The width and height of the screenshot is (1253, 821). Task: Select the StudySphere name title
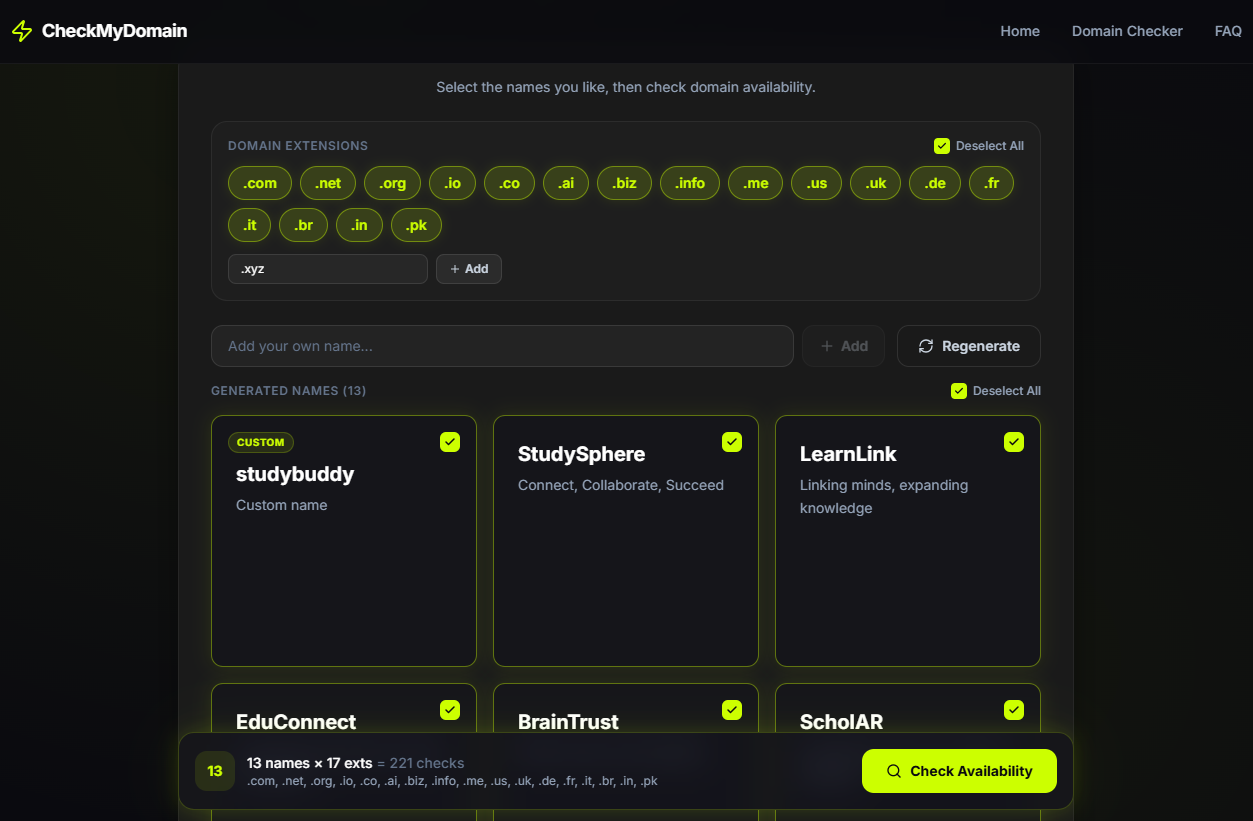point(581,454)
